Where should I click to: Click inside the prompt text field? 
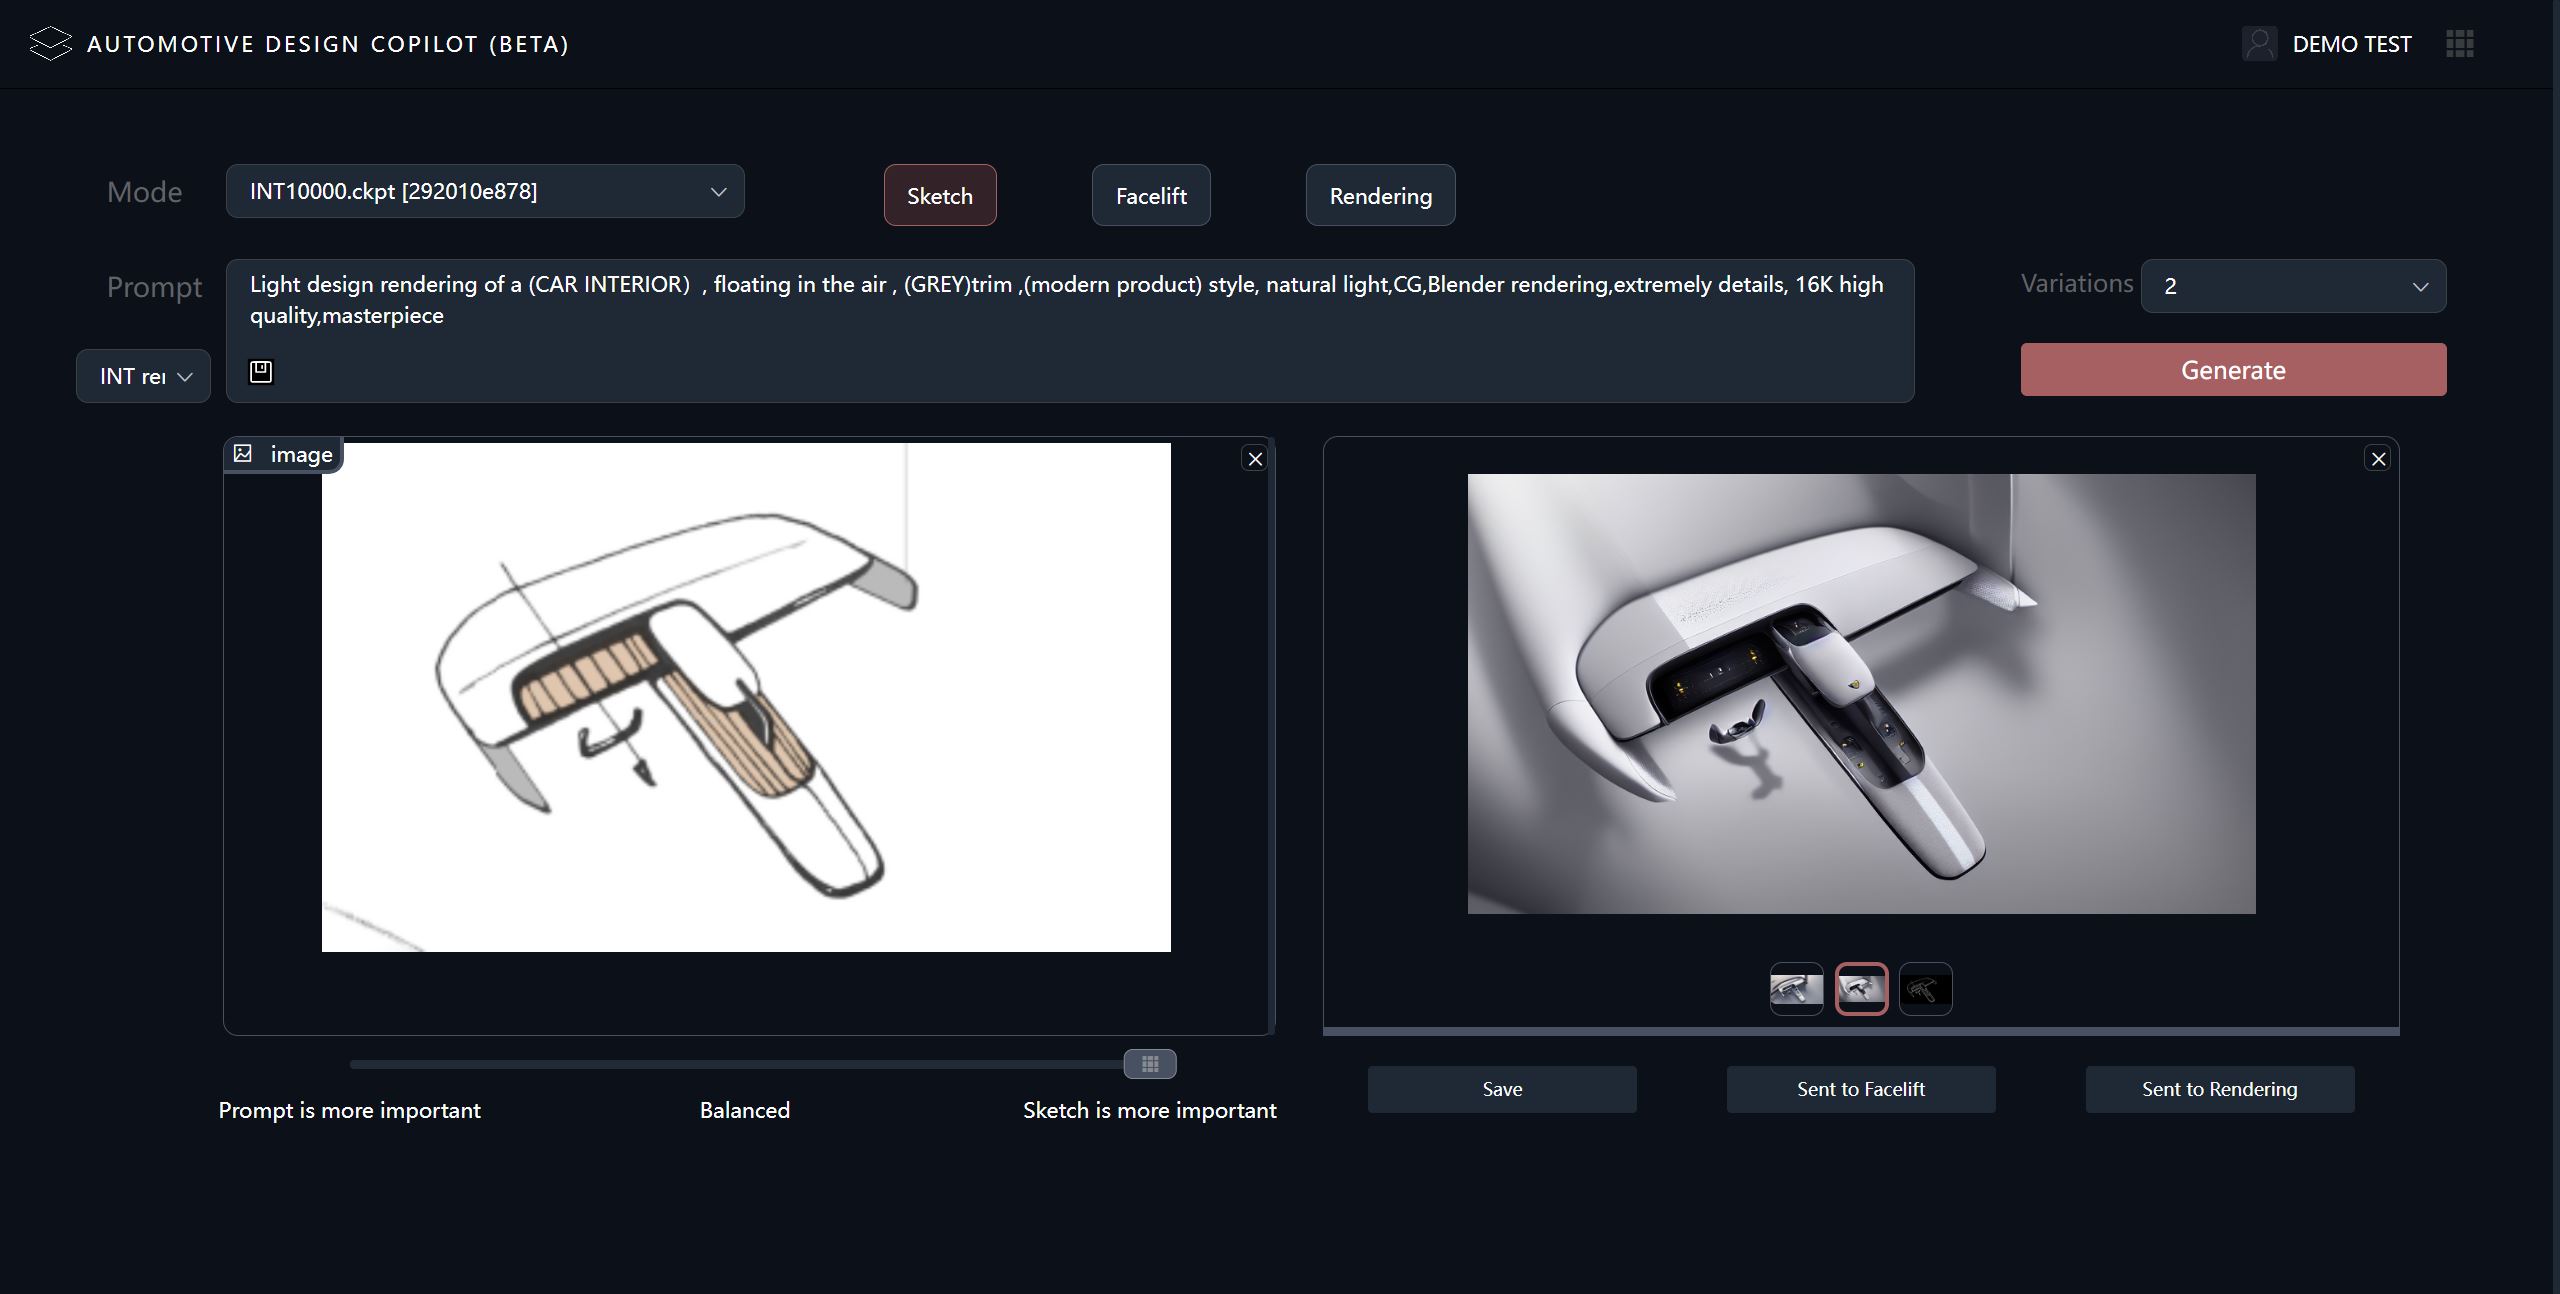tap(1068, 300)
